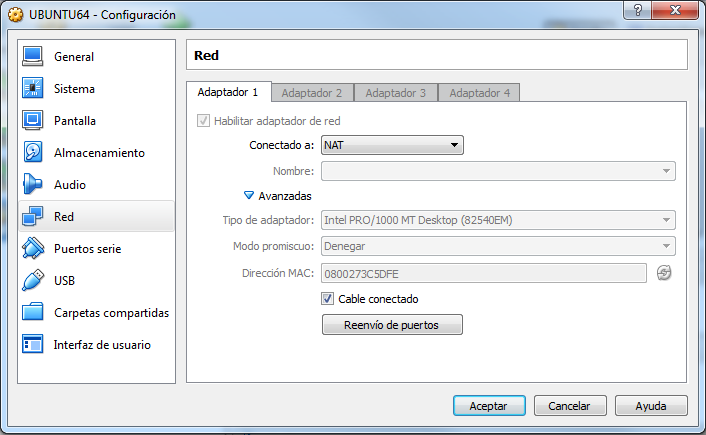Viewport: 706px width, 435px height.
Task: Open the Conectado a NAT dropdown
Action: coord(392,145)
